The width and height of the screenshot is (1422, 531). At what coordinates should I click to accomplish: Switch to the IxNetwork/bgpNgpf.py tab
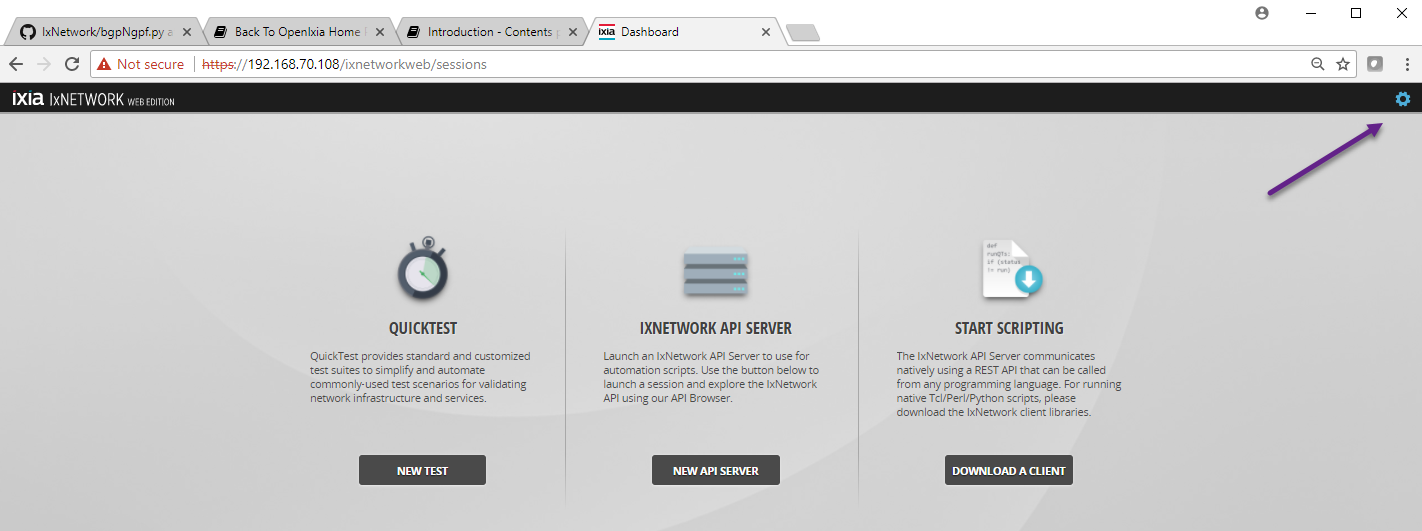click(106, 32)
